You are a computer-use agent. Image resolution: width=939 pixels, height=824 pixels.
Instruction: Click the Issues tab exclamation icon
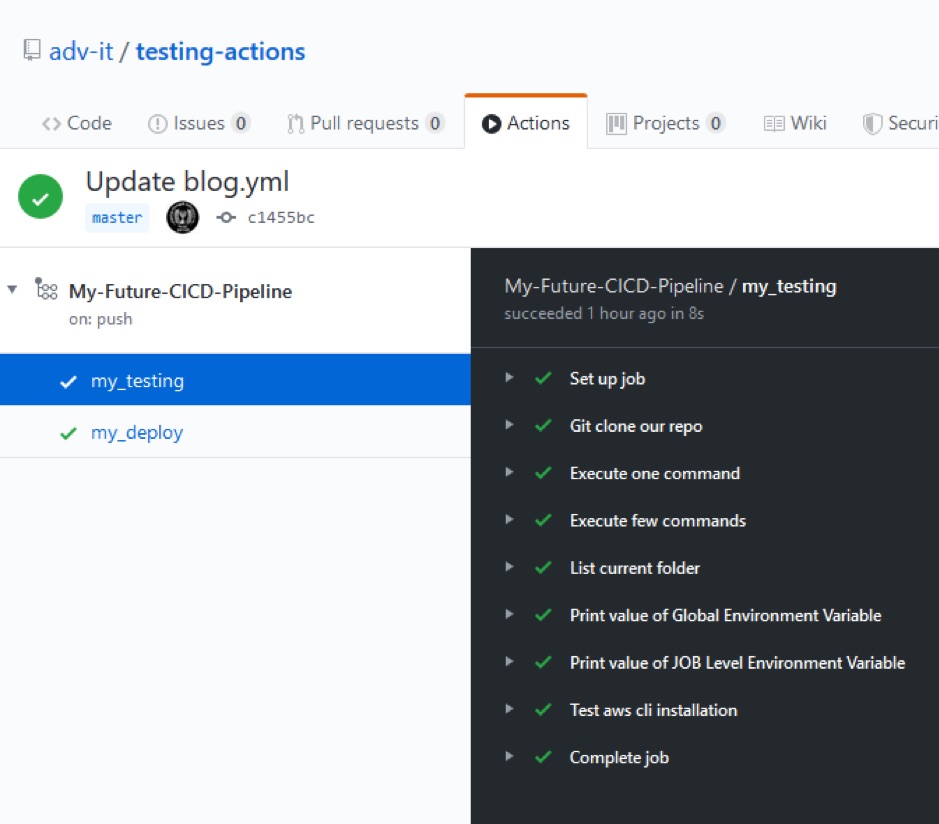tap(157, 122)
